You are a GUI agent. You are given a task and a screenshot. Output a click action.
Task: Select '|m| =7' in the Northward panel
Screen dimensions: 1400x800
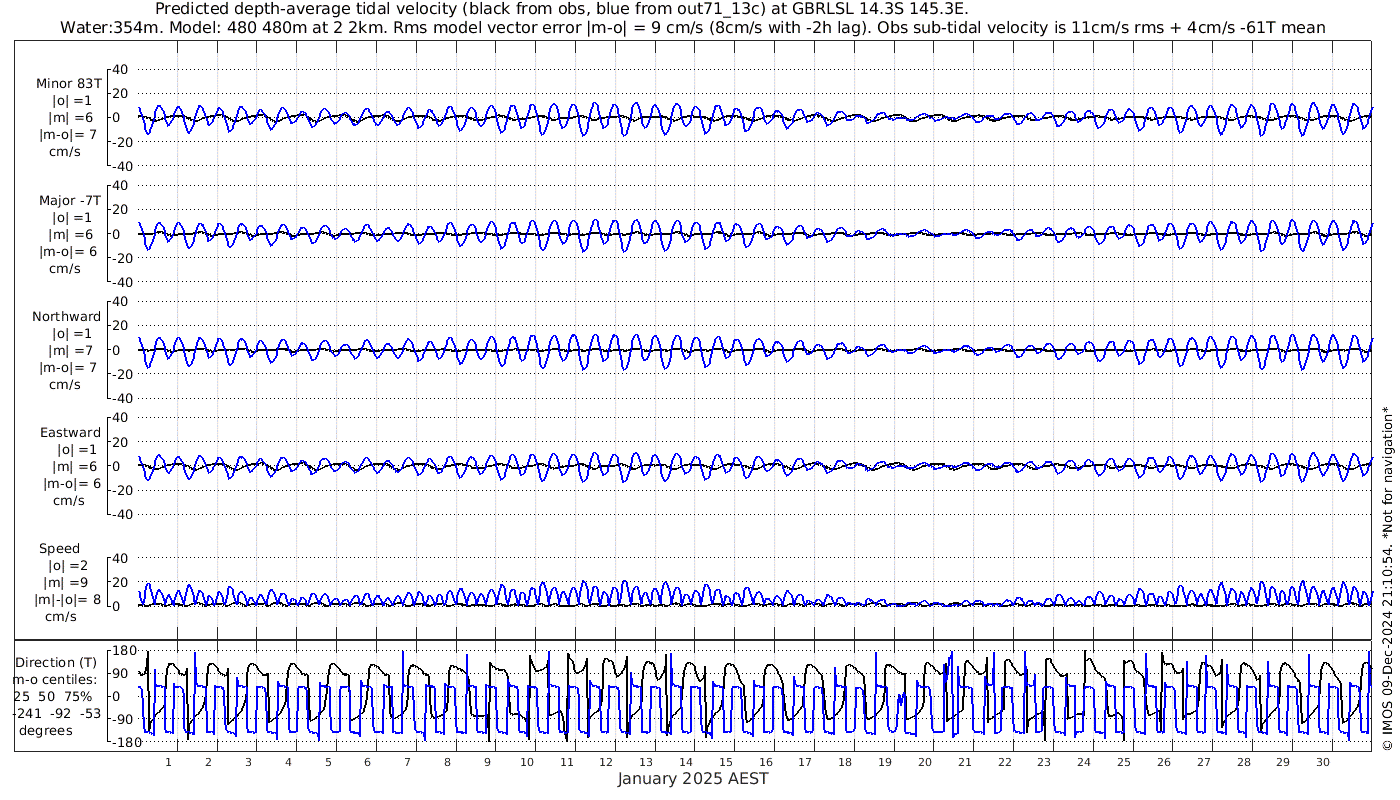[71, 350]
